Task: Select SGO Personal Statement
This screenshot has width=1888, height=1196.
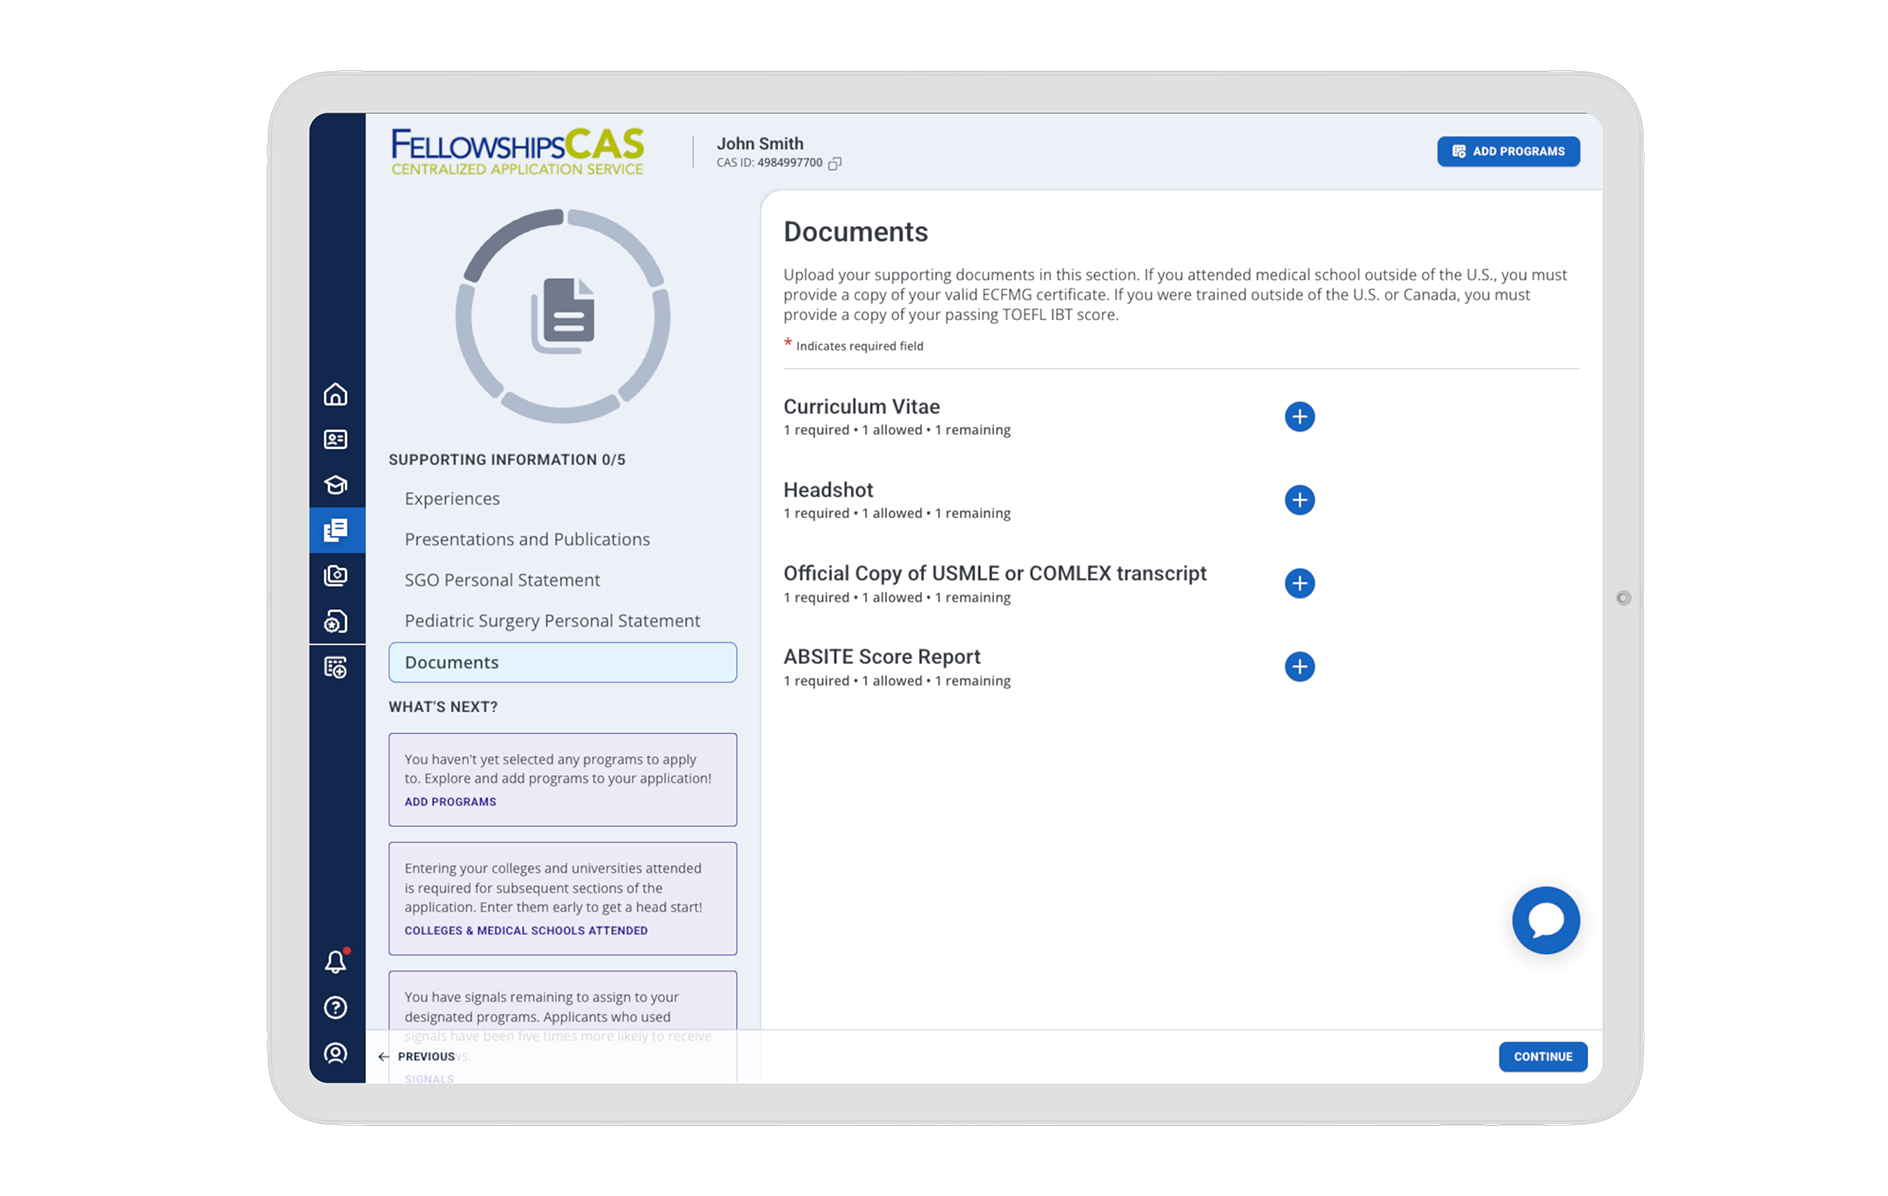Action: tap(502, 580)
